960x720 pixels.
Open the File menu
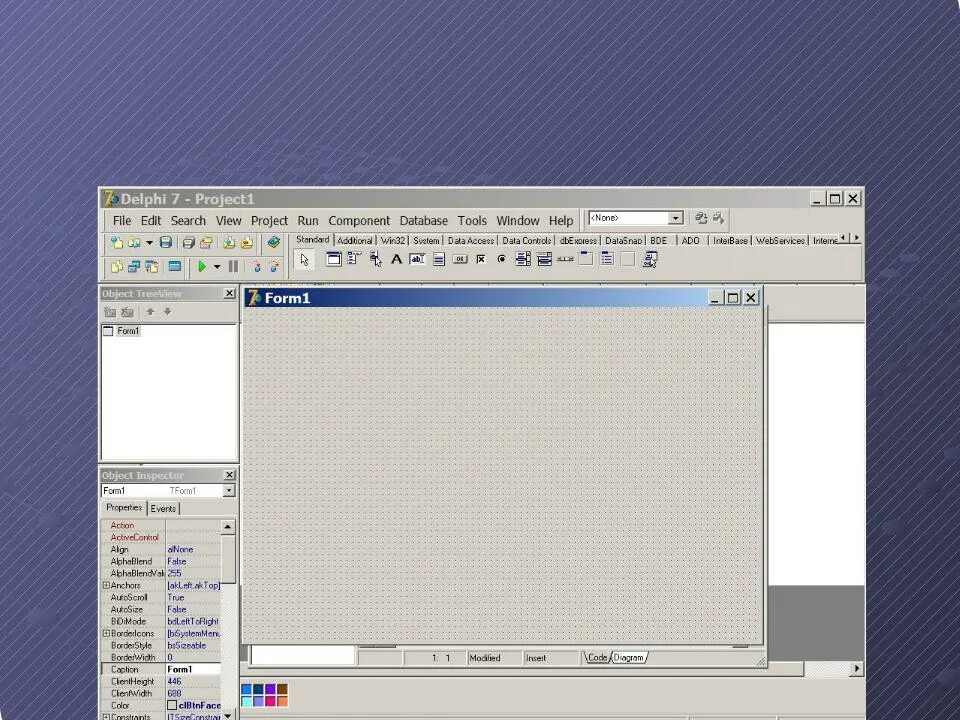click(122, 220)
